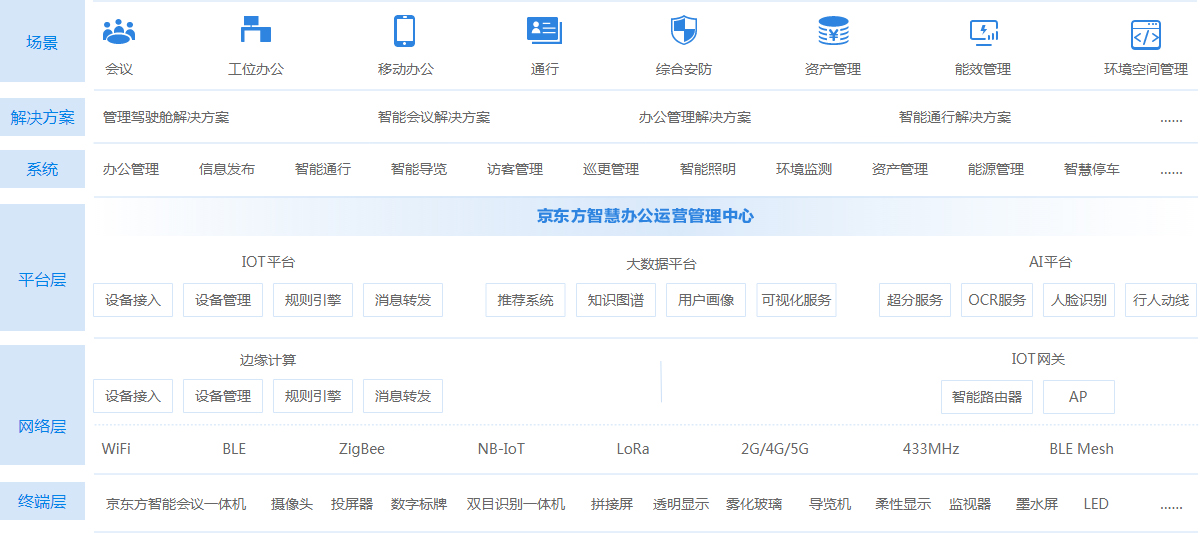
Task: Open the 通行 ID card icon
Action: pos(545,31)
